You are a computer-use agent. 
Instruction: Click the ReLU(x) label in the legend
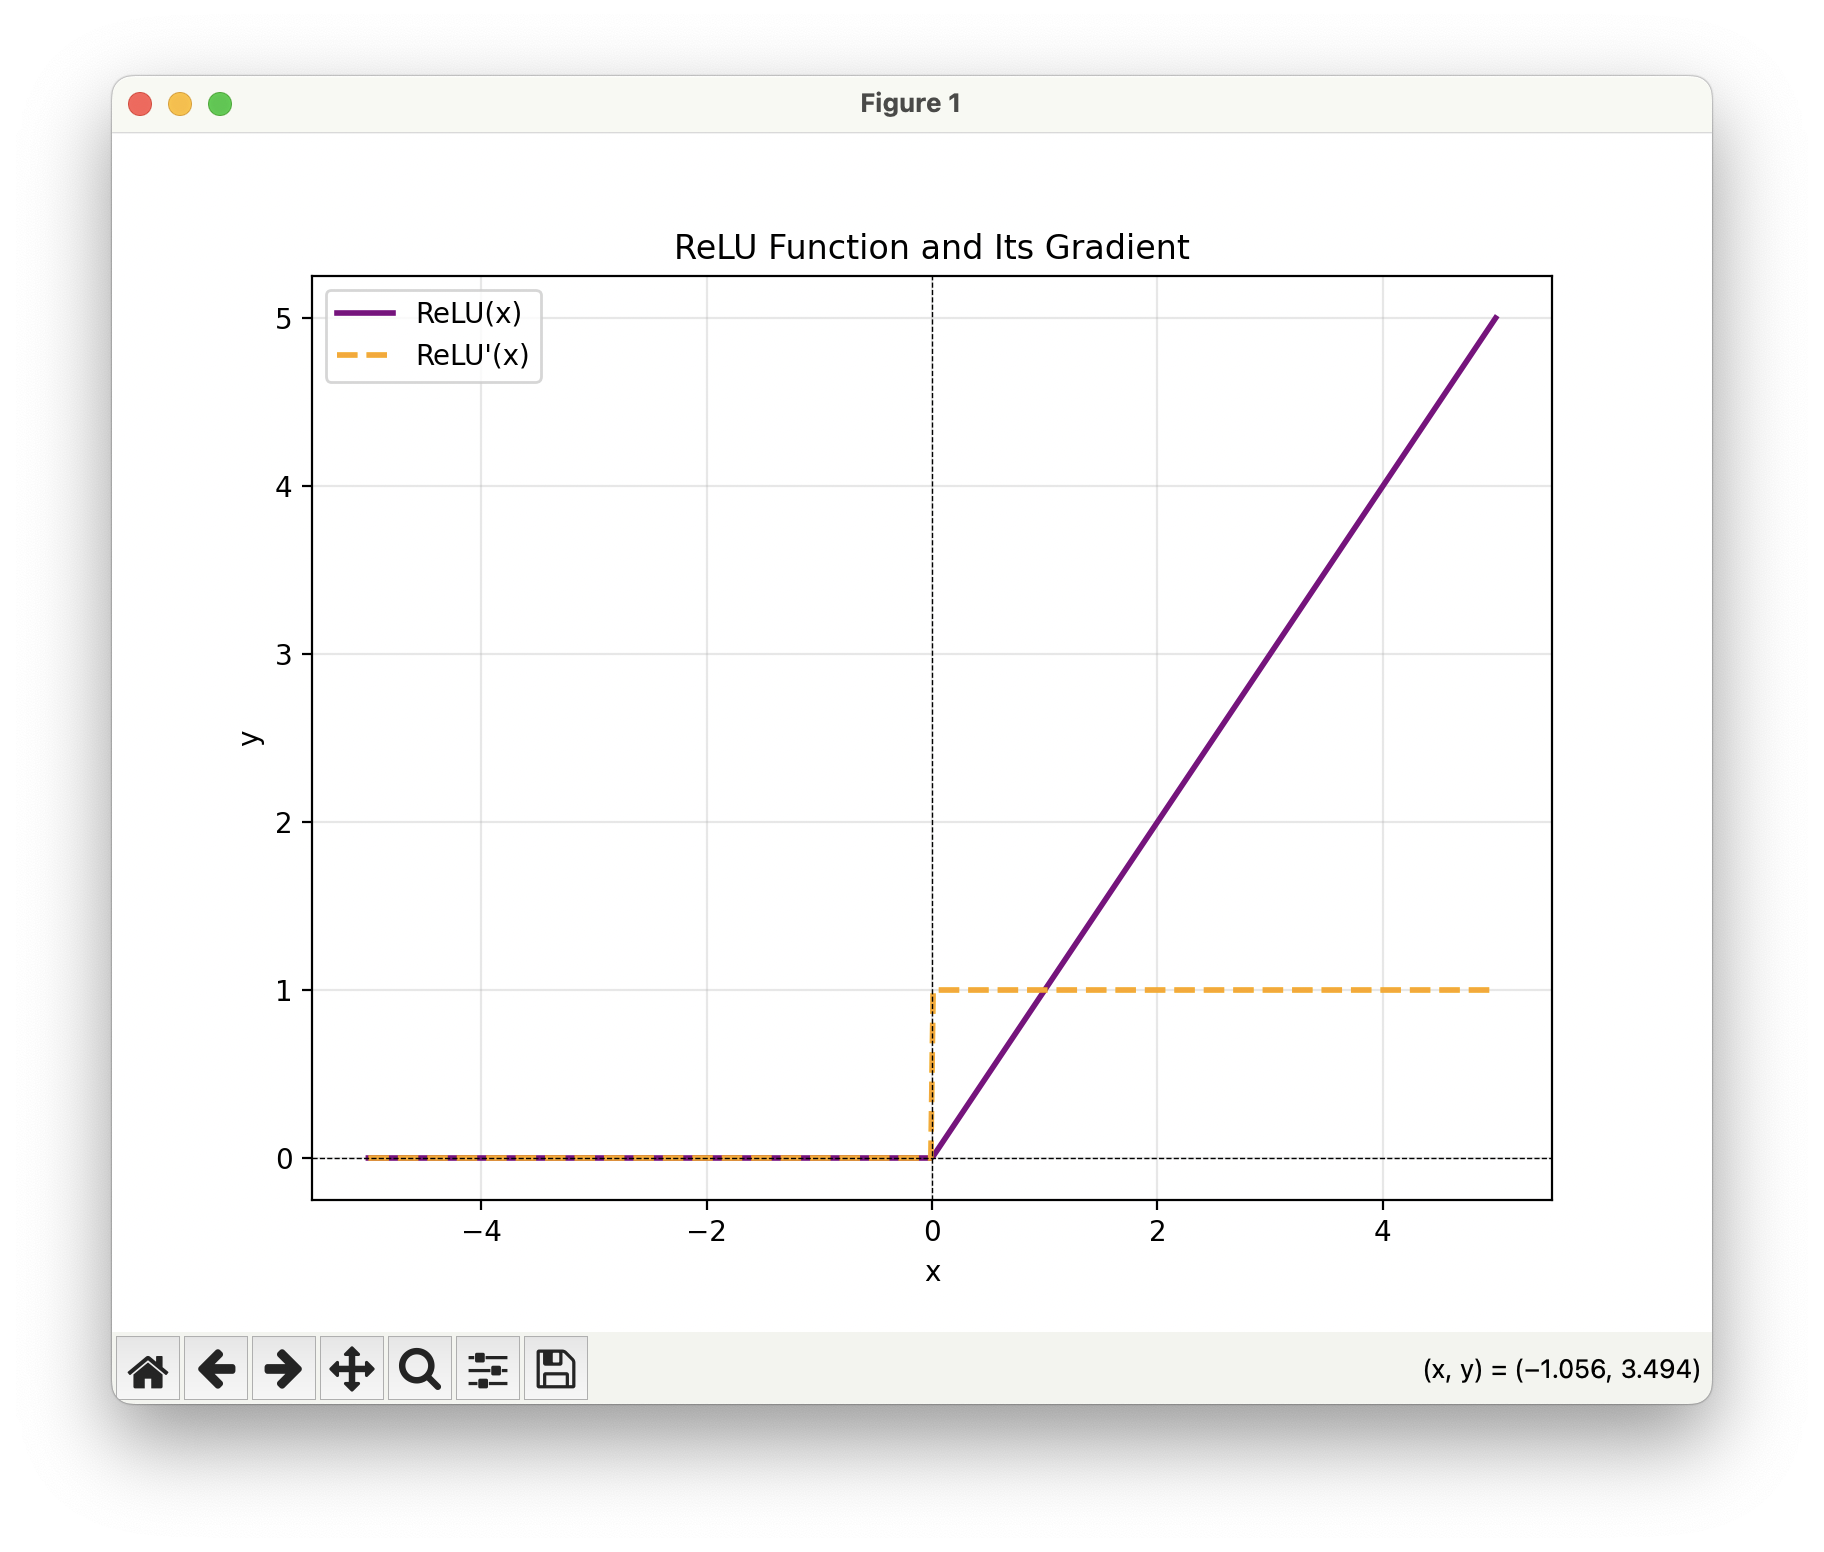click(469, 314)
